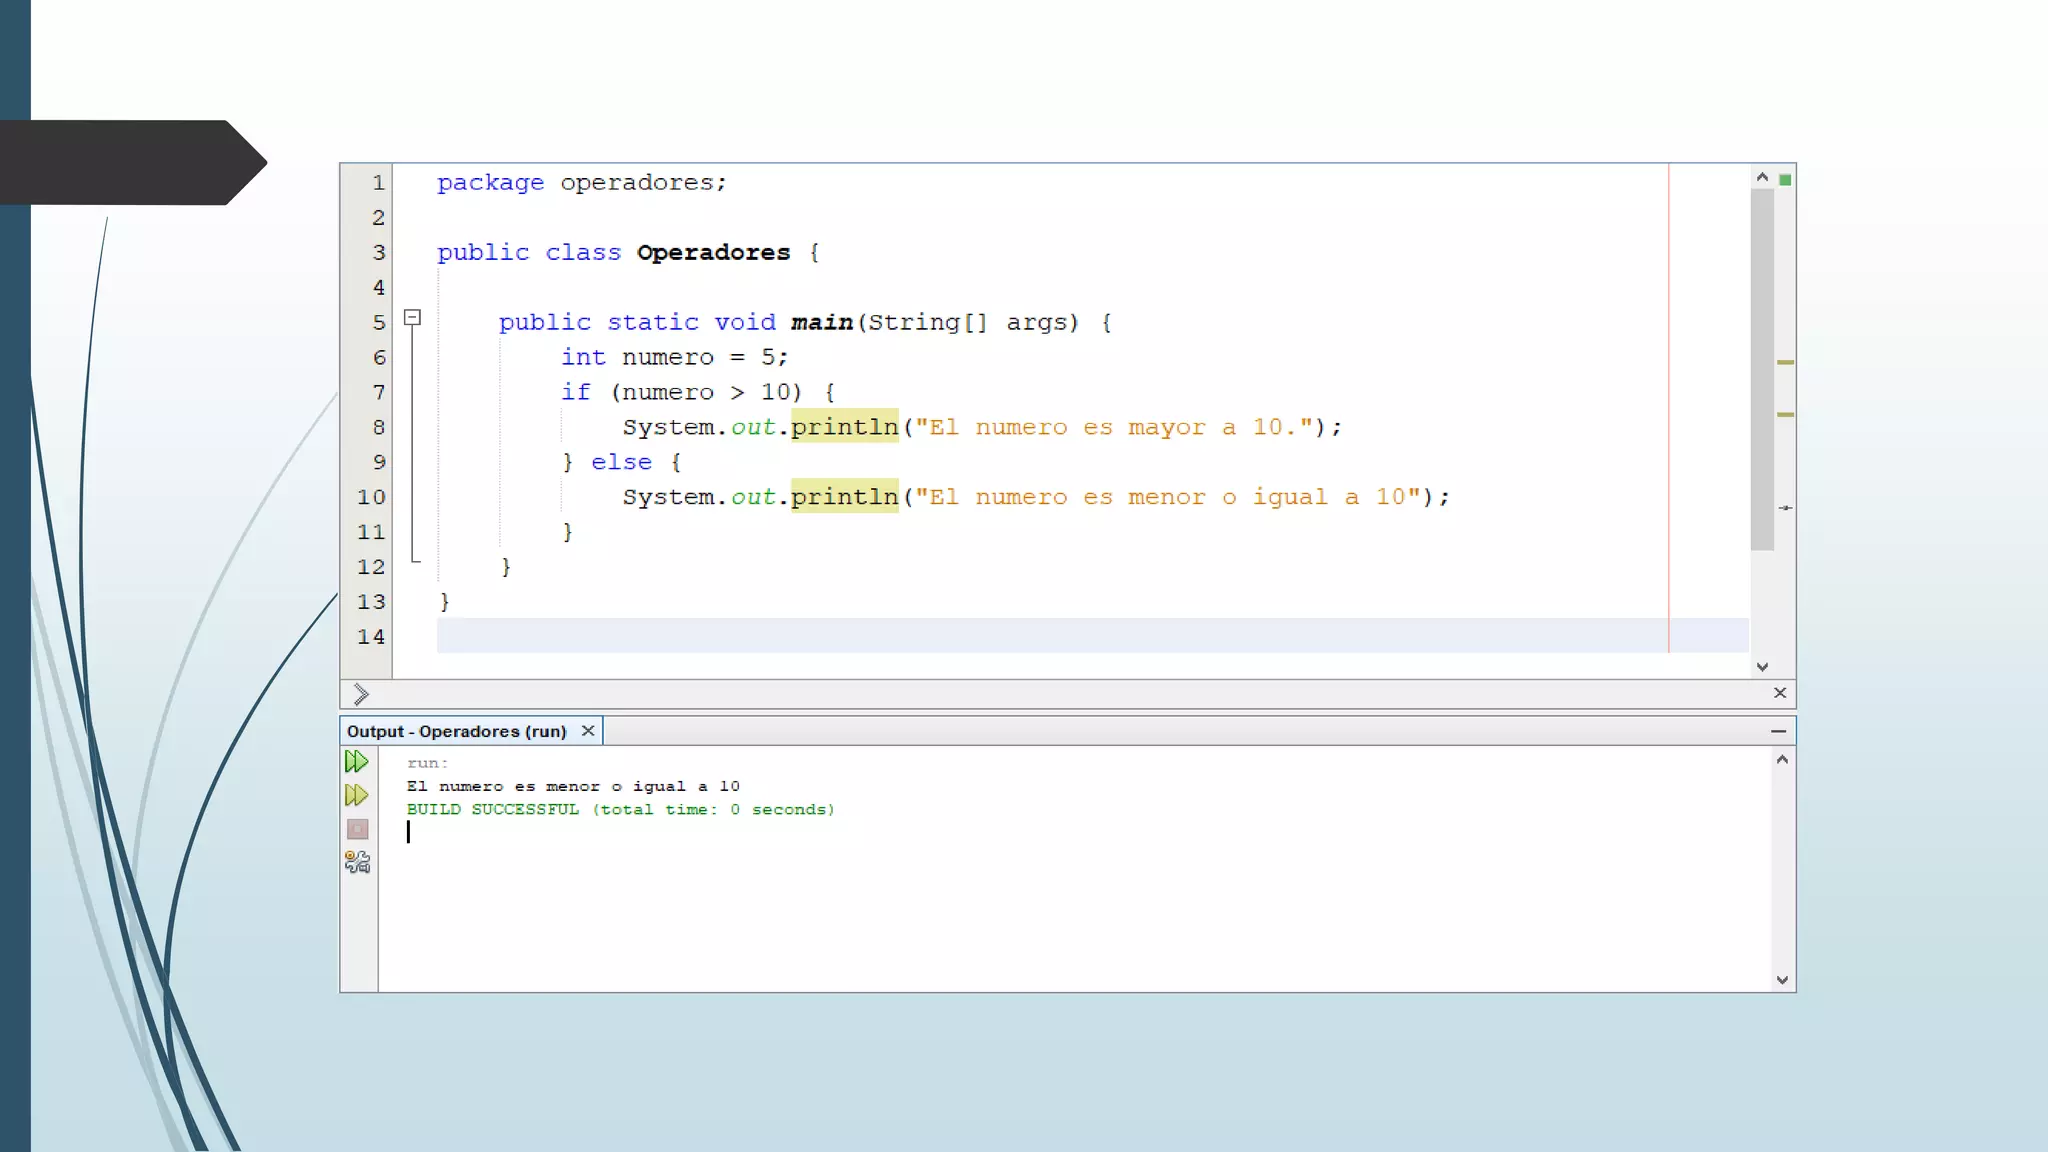The width and height of the screenshot is (2048, 1152).
Task: Close the Output - Operadores (run) tab
Action: point(588,731)
